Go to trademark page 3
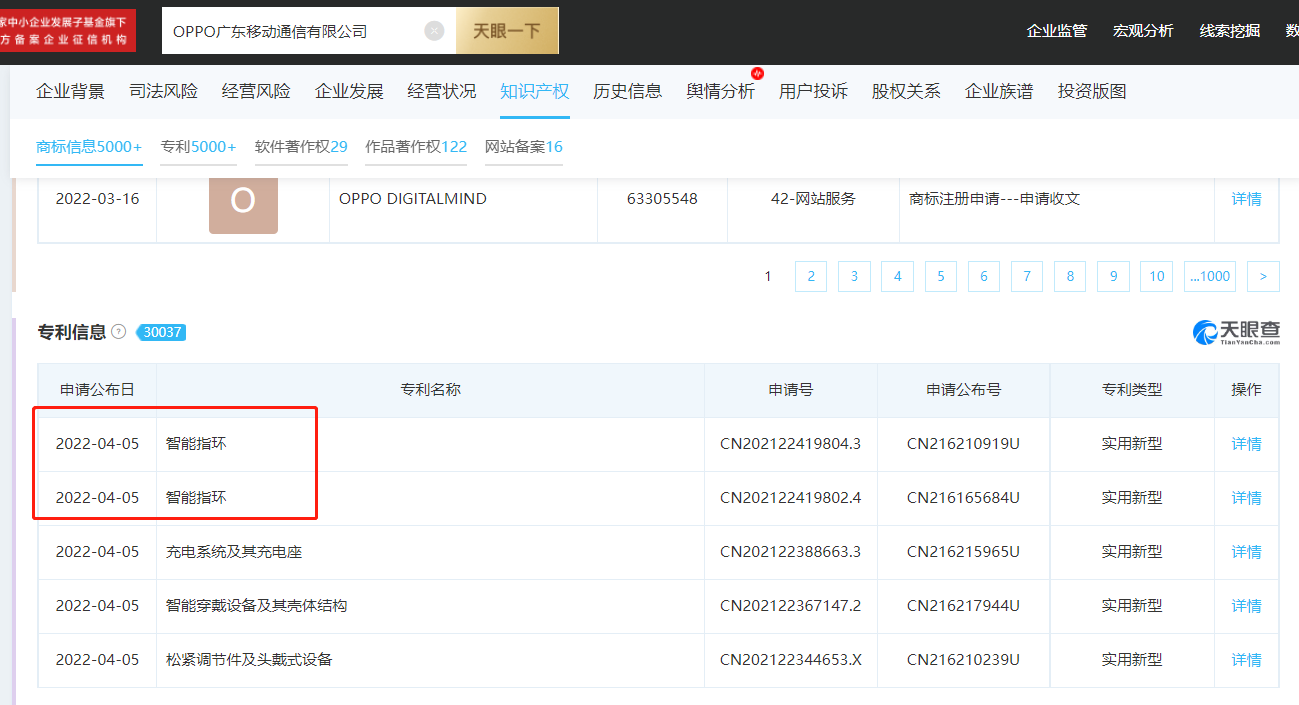The width and height of the screenshot is (1299, 705). point(854,276)
